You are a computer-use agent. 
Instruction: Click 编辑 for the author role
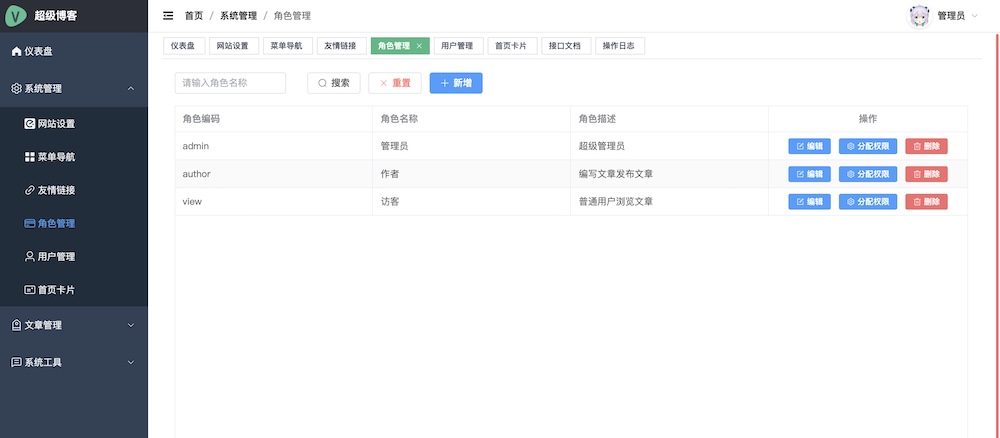[x=809, y=174]
